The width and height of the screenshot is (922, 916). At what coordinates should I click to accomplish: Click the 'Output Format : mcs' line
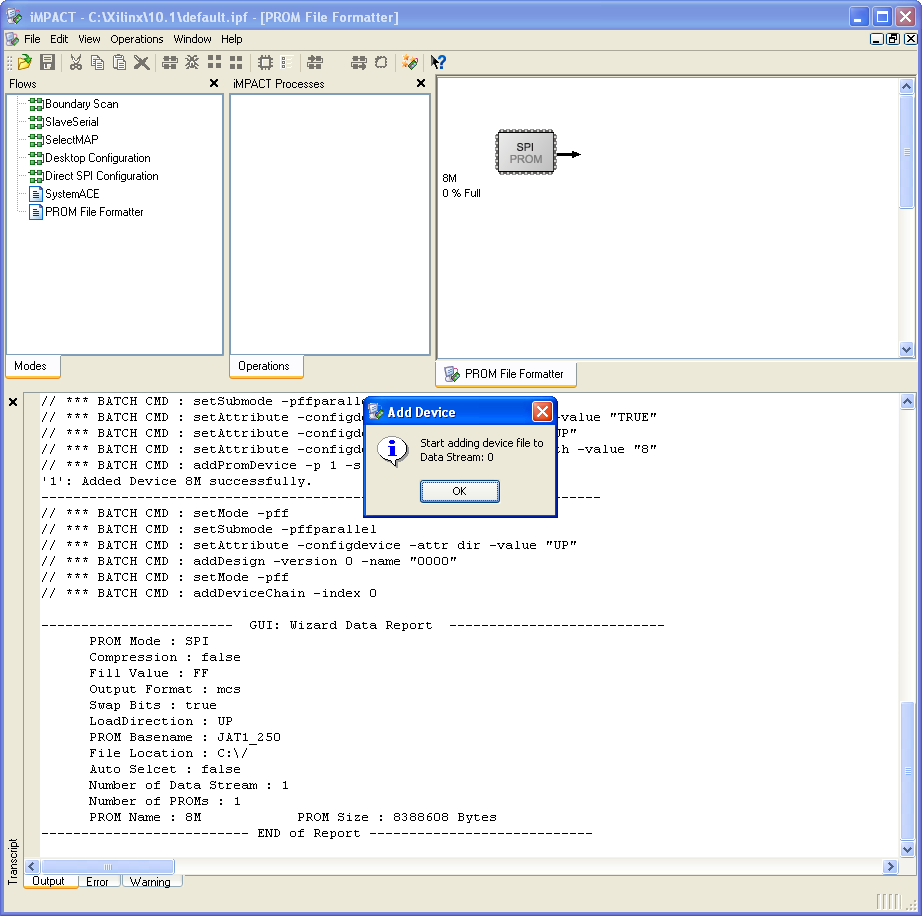165,689
